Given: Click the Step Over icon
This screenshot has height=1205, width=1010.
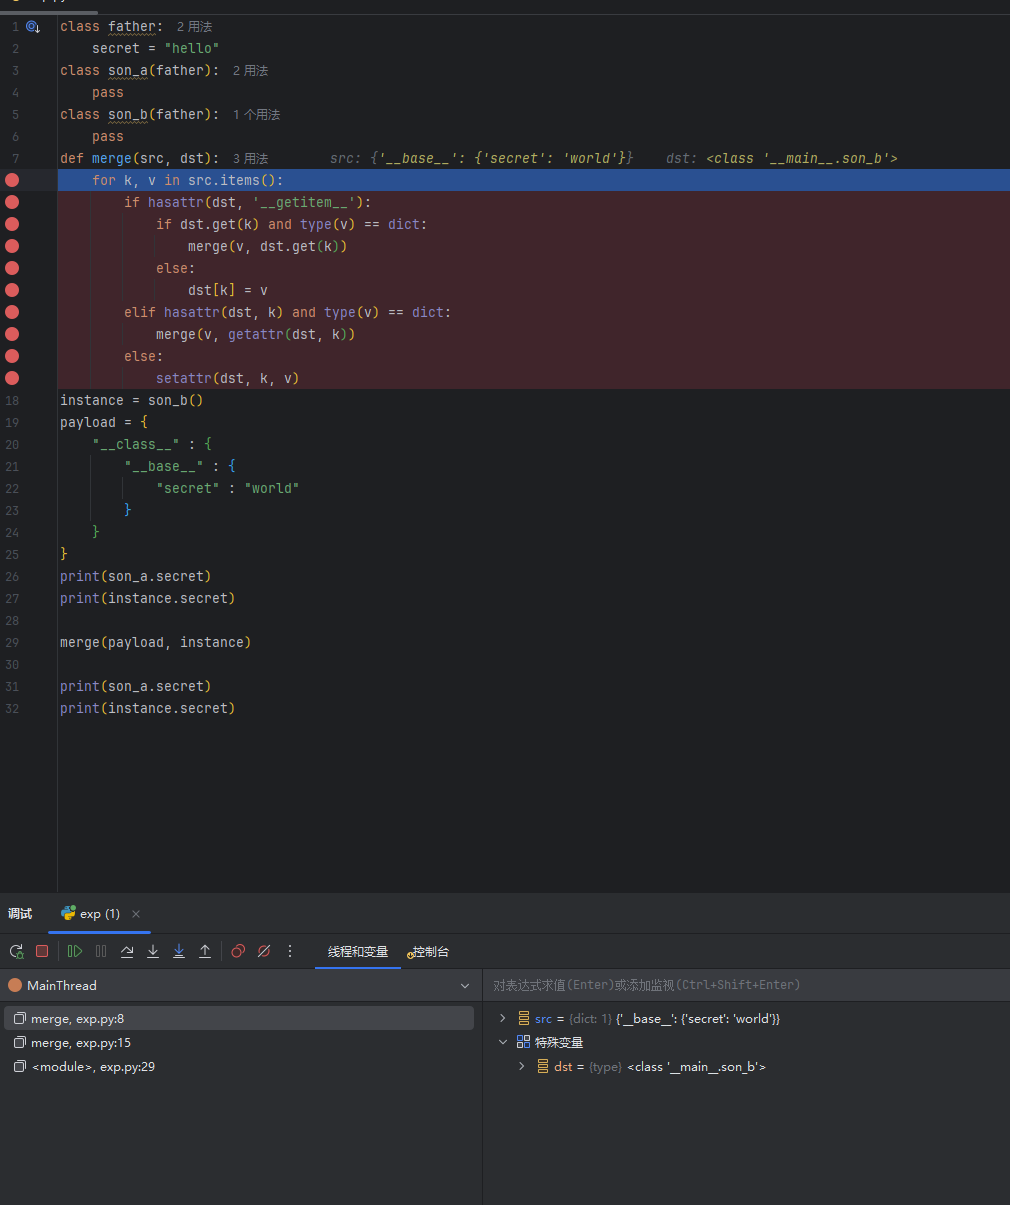Looking at the screenshot, I should pos(127,951).
